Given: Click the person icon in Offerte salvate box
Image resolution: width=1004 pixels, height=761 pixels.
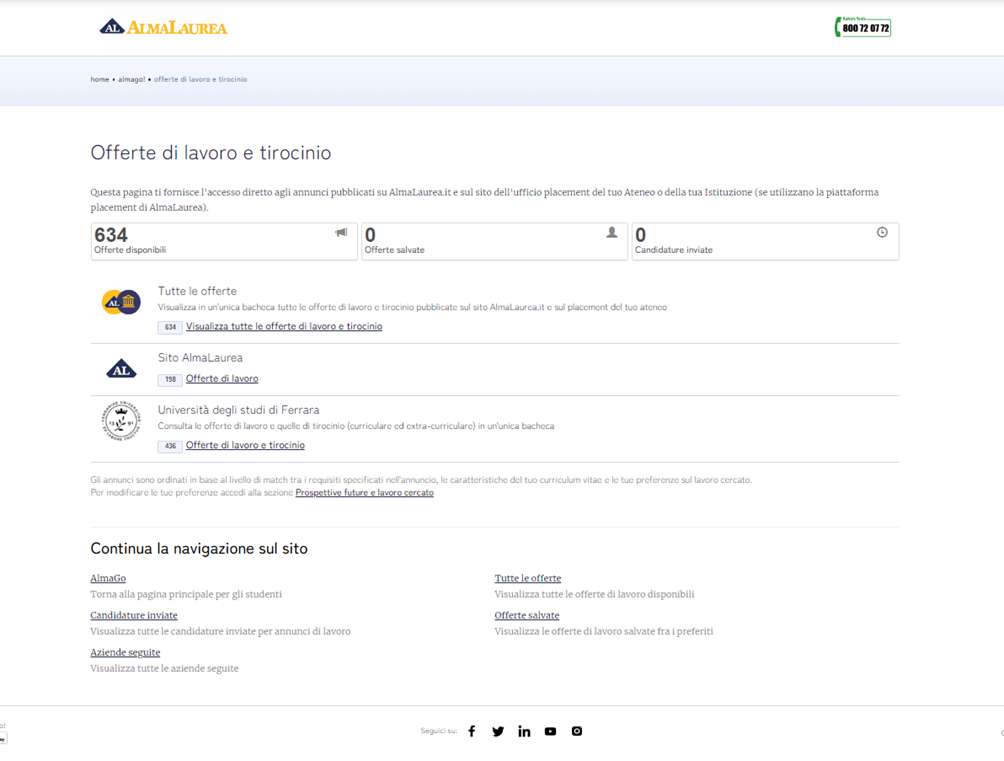Looking at the screenshot, I should tap(612, 233).
